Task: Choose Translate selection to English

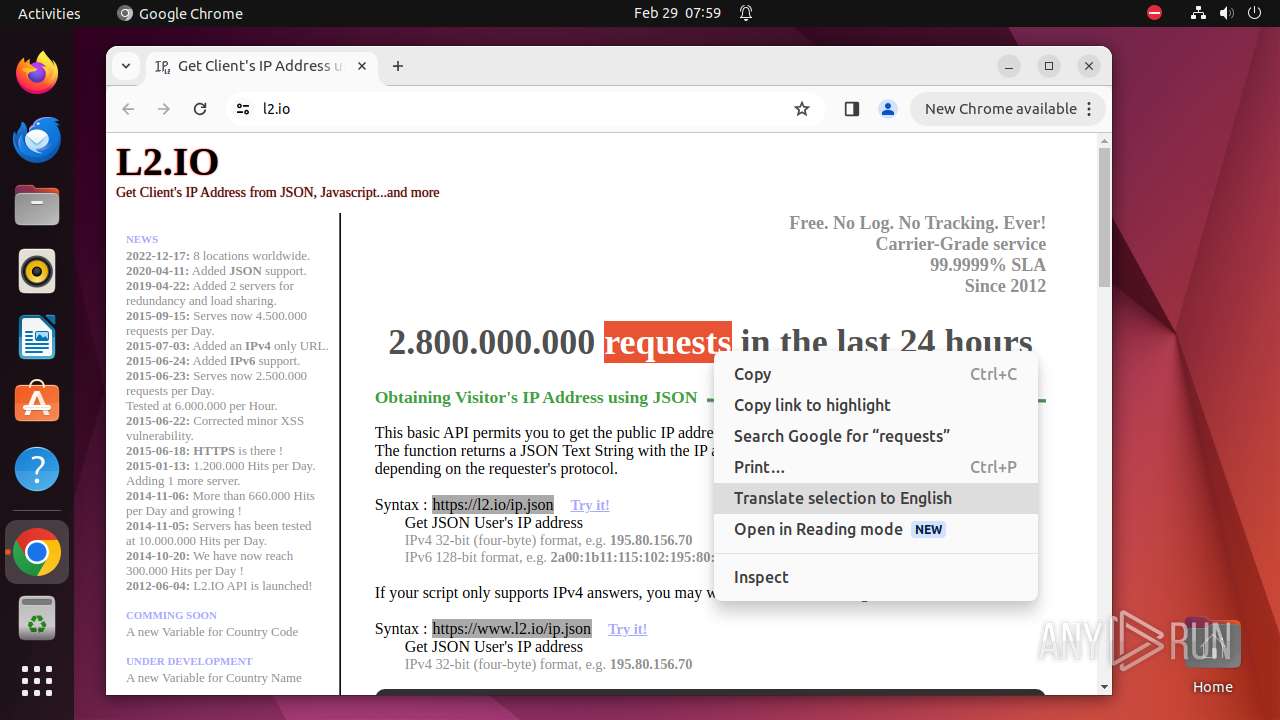Action: 876,498
